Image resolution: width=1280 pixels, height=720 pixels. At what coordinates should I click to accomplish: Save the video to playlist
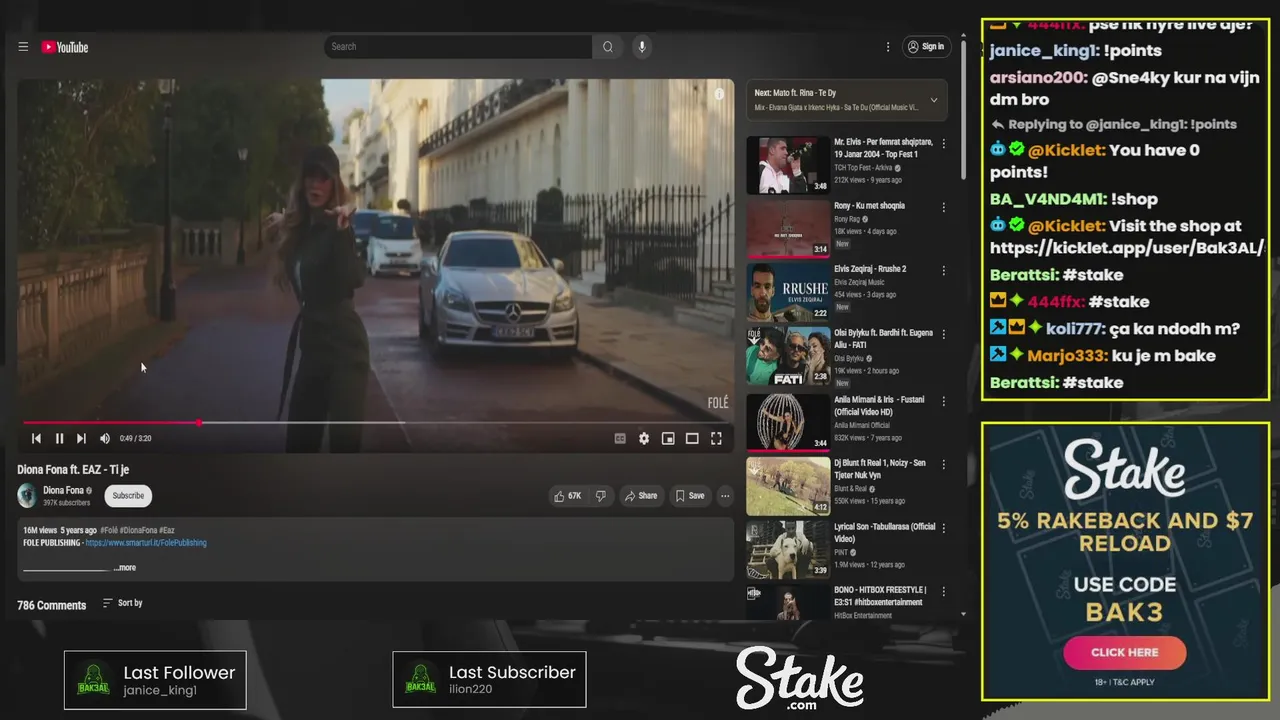690,495
